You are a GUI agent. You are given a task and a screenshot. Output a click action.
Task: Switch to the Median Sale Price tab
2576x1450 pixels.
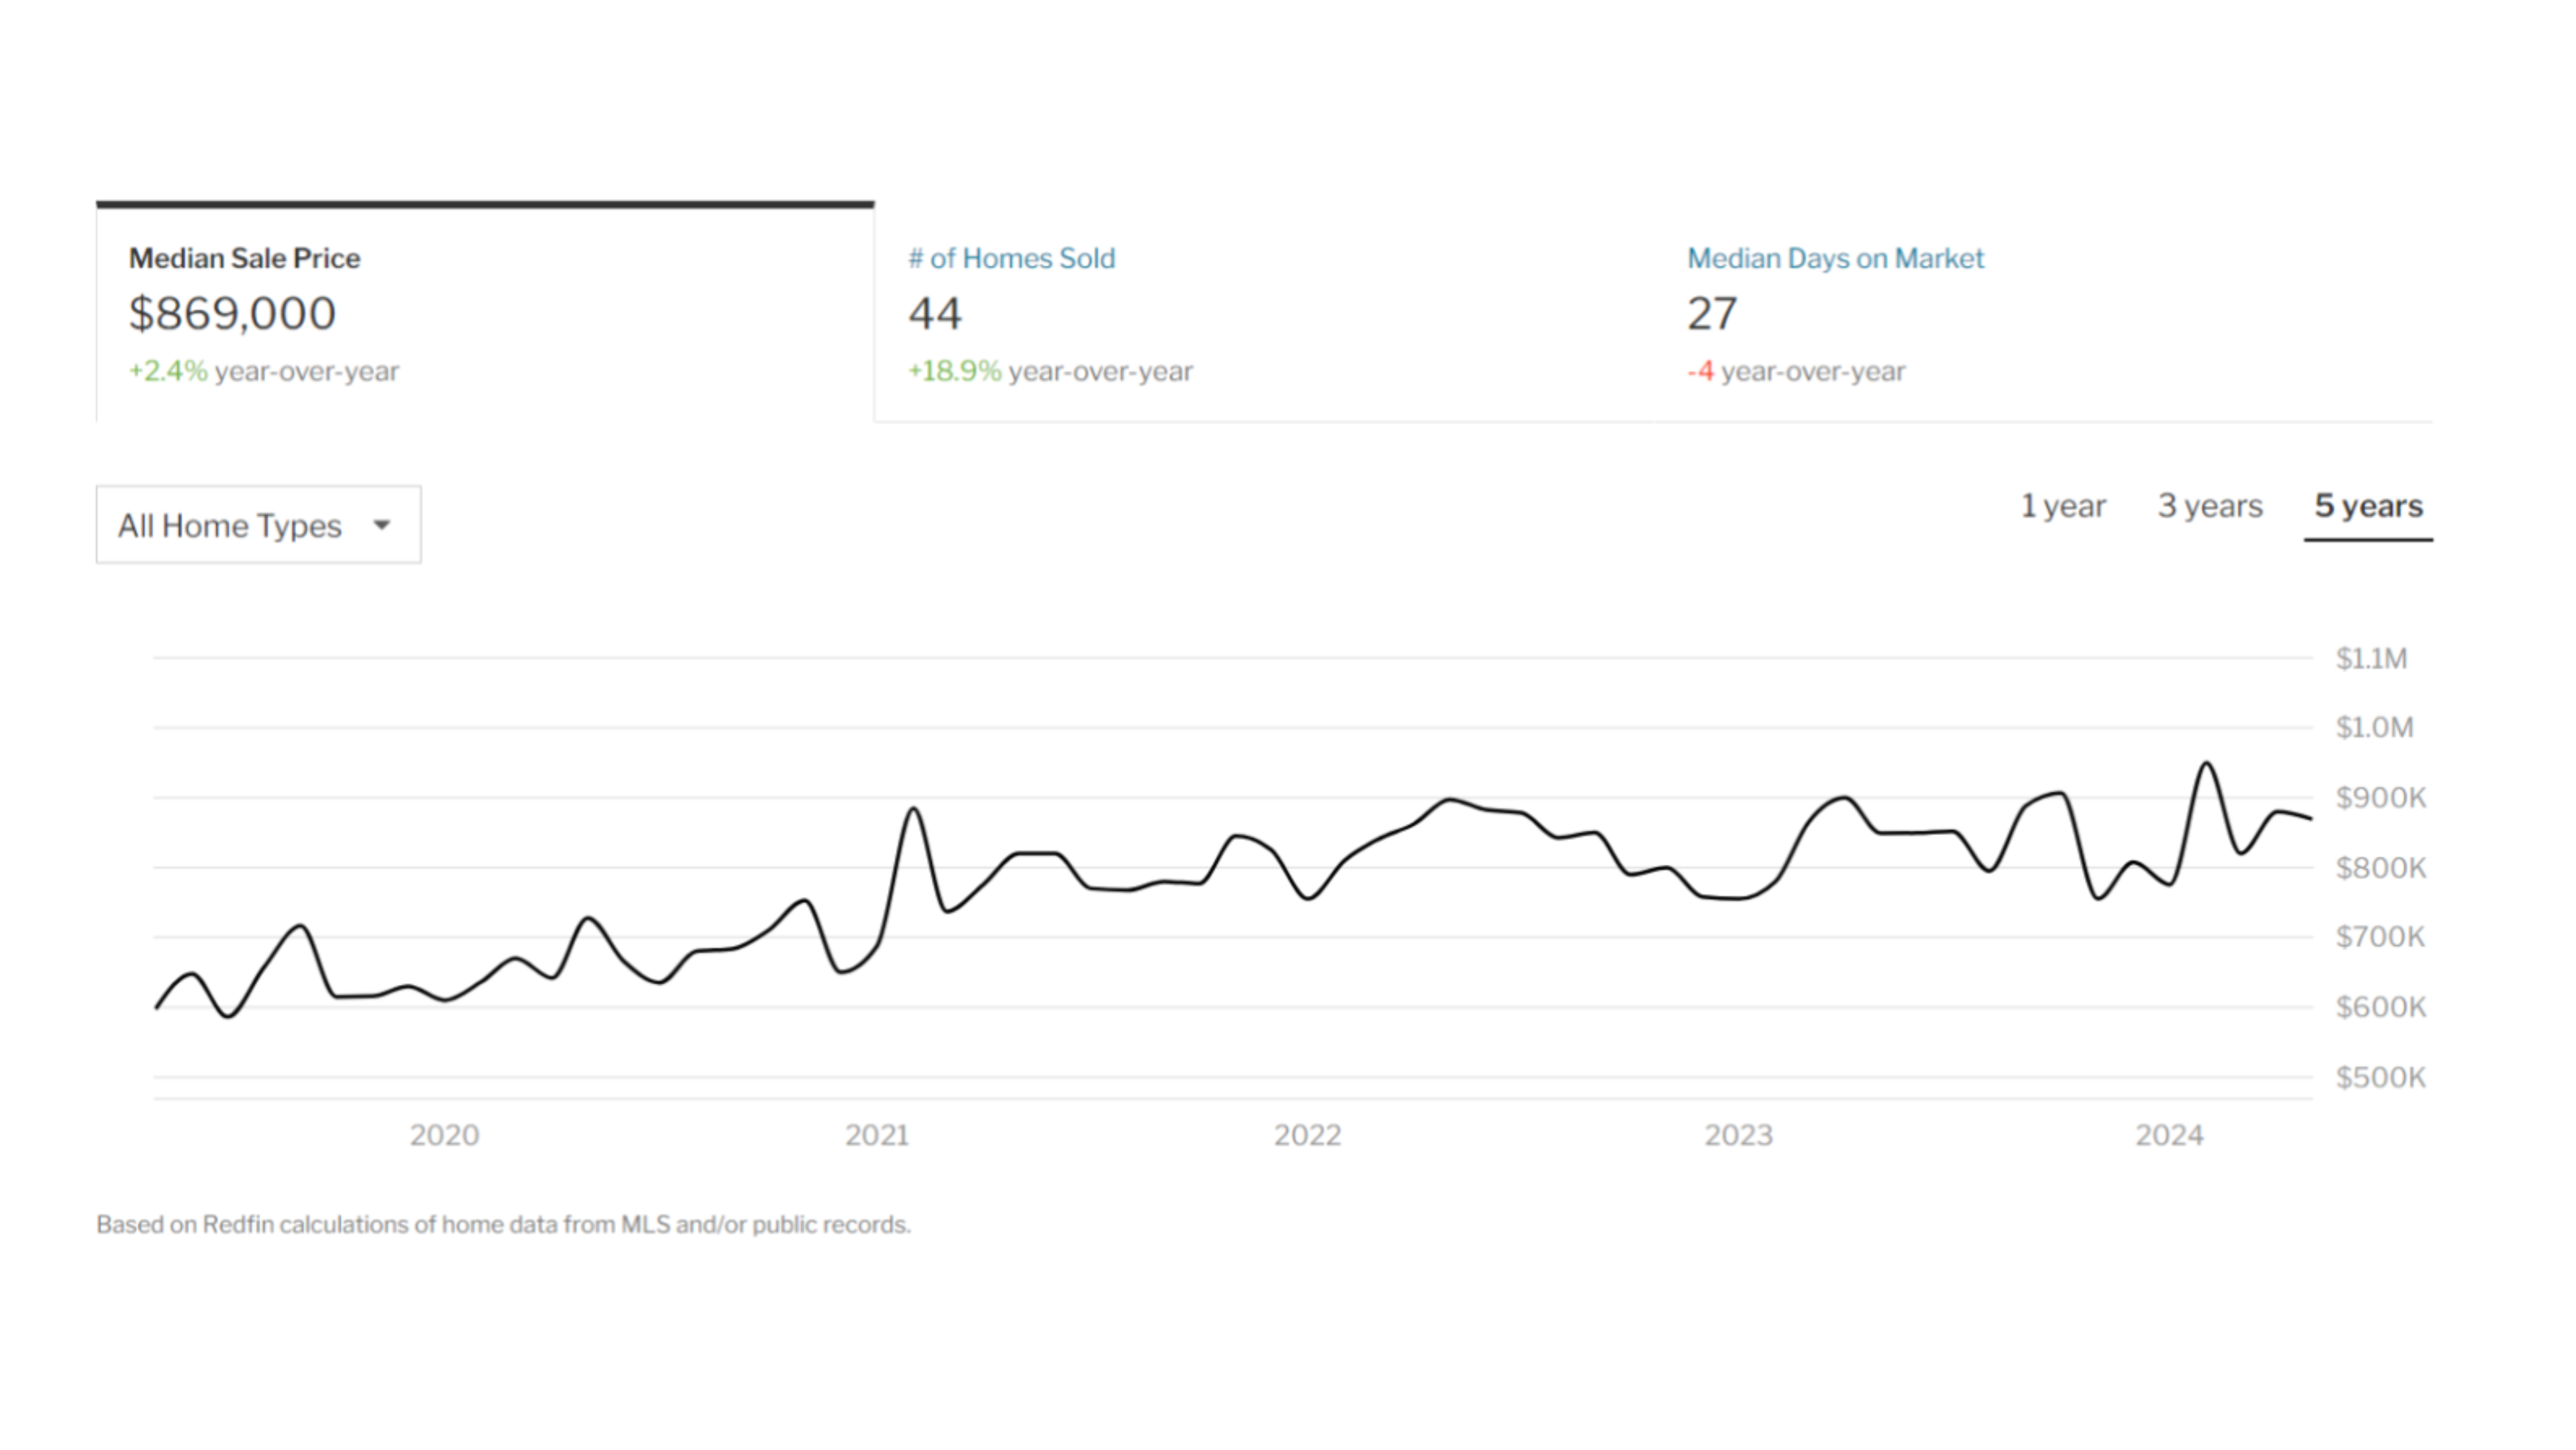coord(243,258)
